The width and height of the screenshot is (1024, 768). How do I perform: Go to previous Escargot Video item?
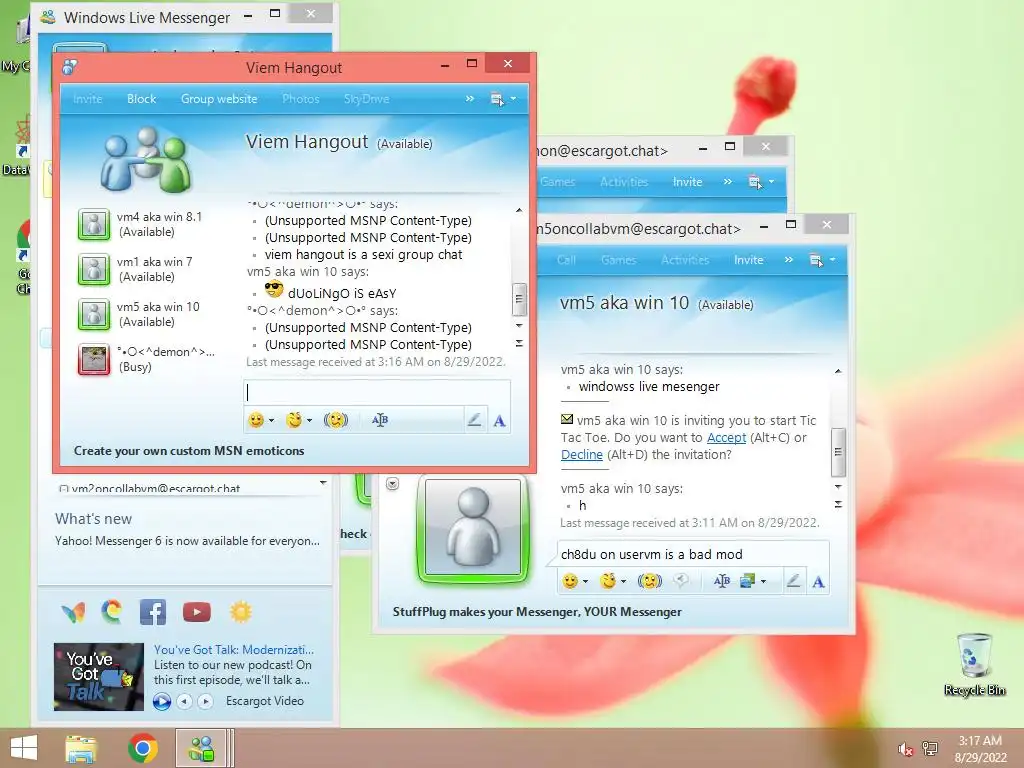(185, 701)
